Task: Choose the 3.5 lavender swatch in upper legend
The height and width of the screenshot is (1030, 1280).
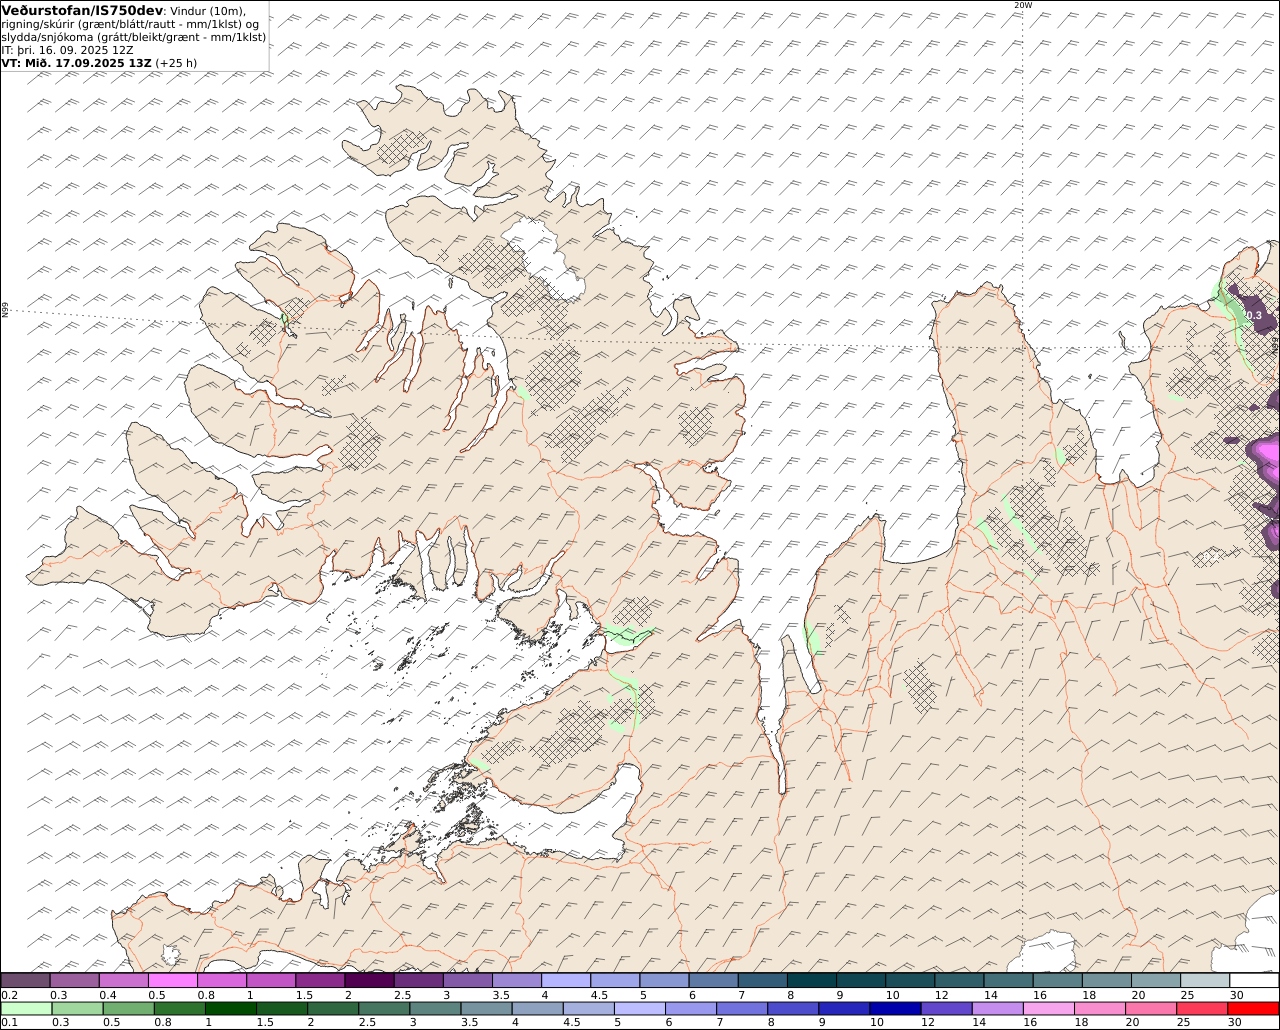Action: pyautogui.click(x=517, y=980)
